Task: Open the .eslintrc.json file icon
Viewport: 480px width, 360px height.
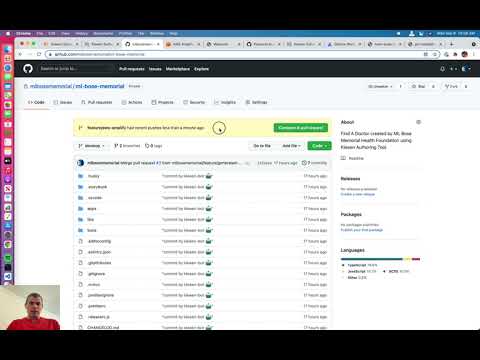Action: (80, 252)
